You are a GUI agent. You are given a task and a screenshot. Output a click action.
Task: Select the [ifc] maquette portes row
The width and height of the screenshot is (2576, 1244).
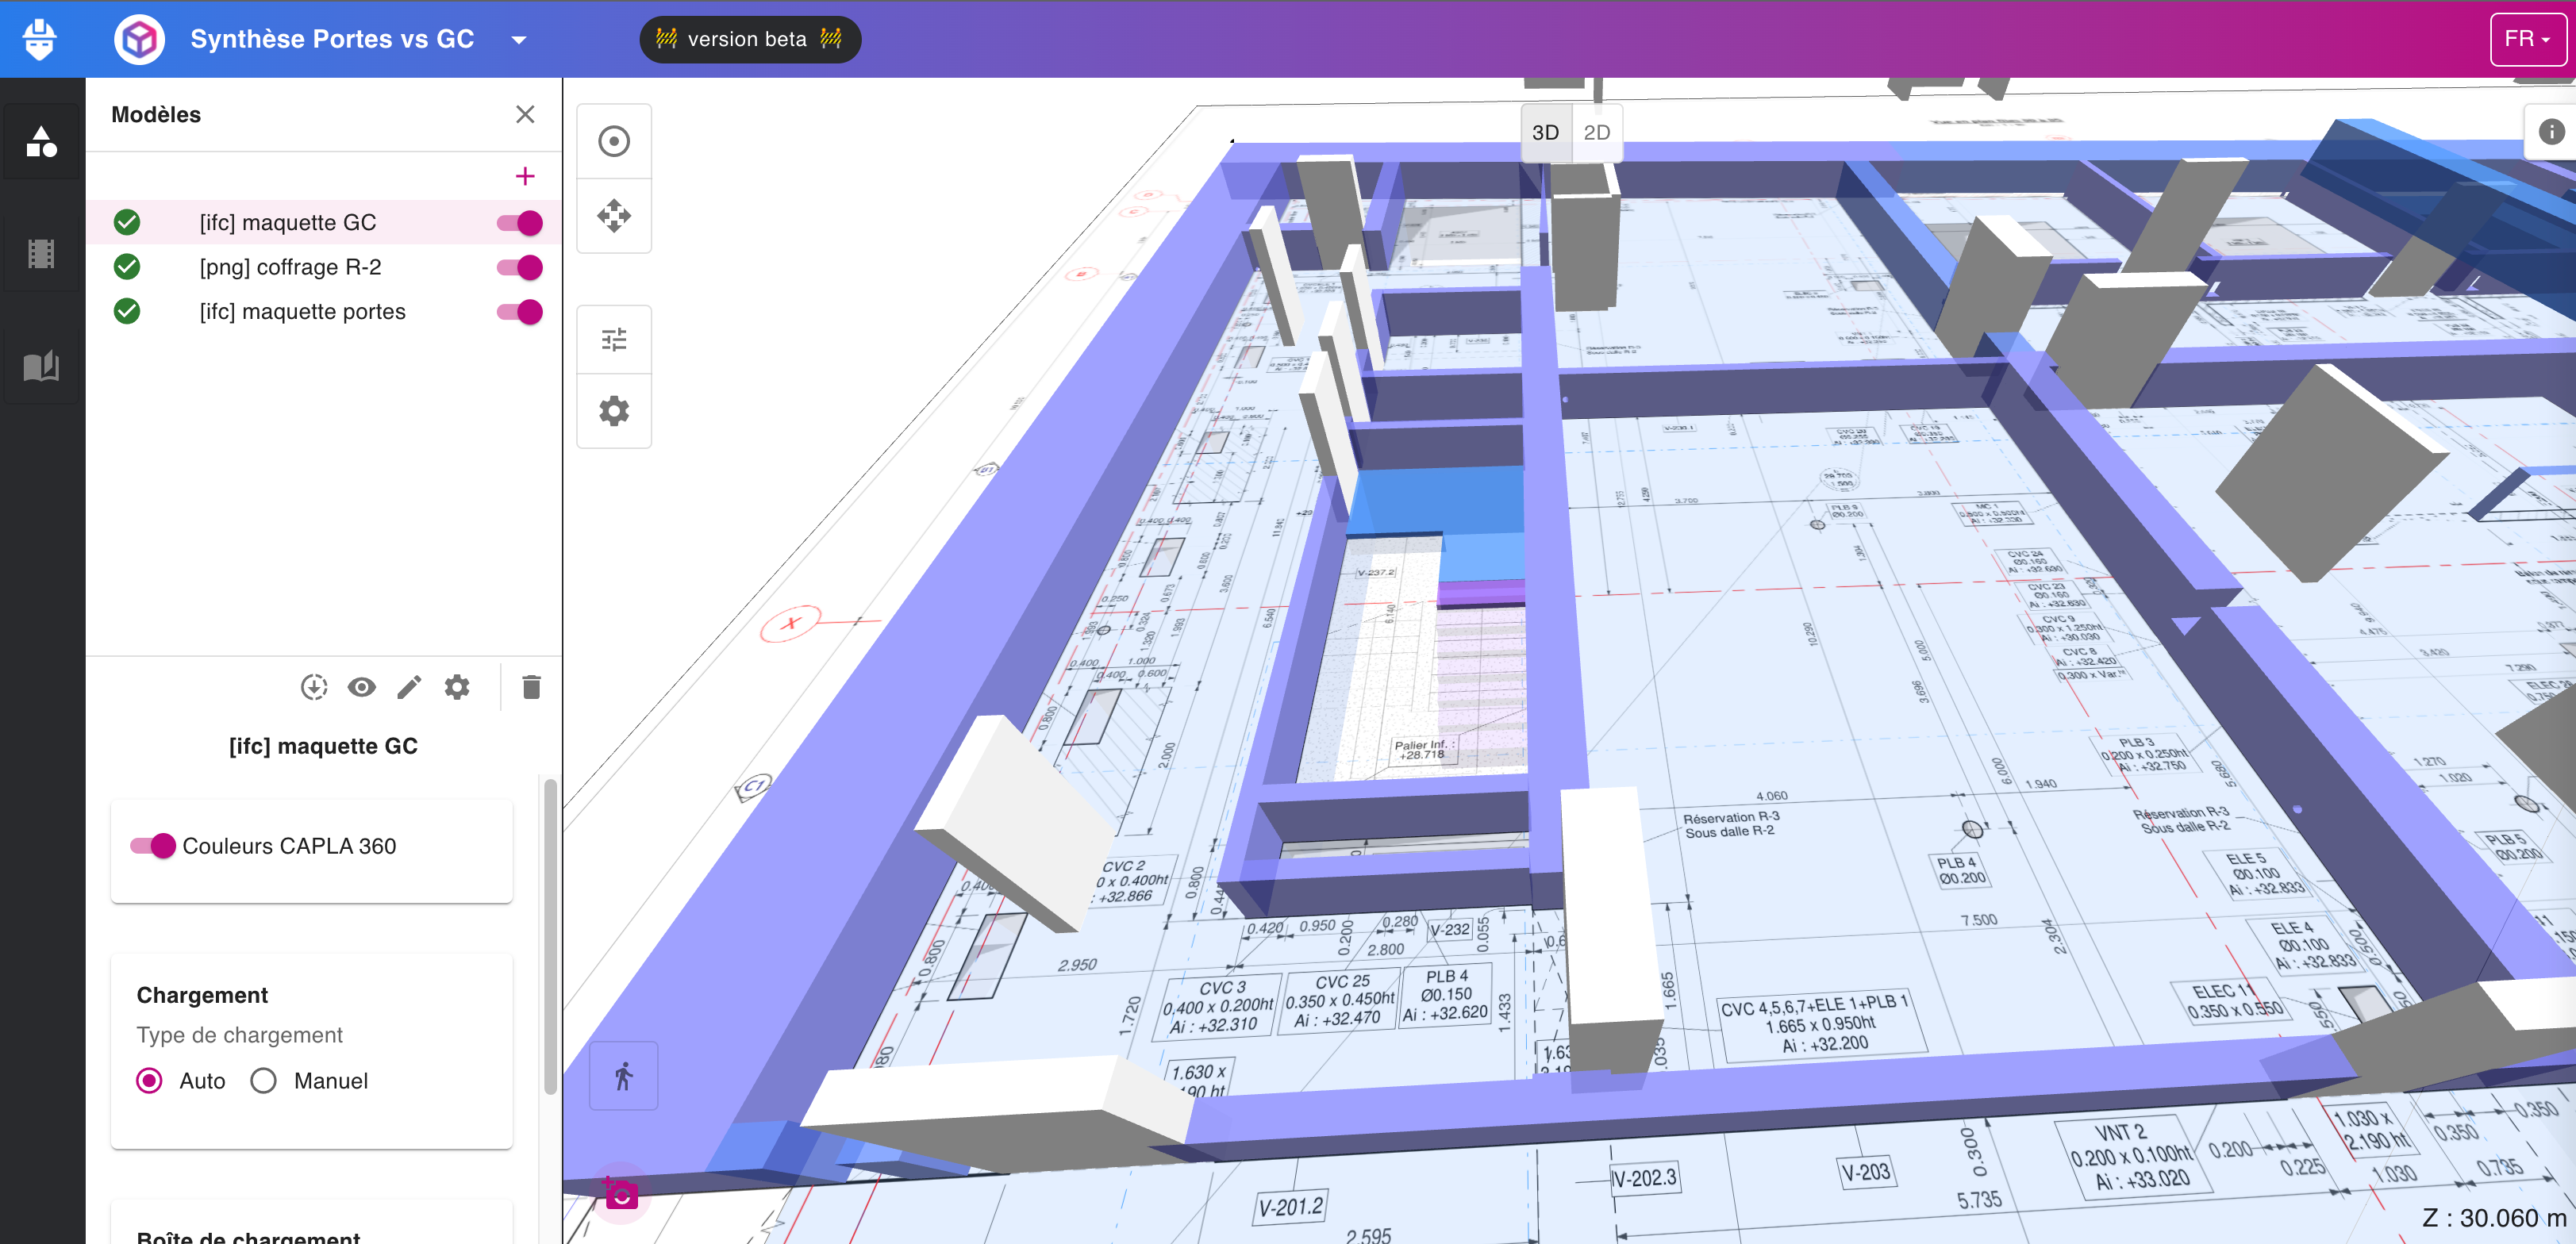[323, 311]
